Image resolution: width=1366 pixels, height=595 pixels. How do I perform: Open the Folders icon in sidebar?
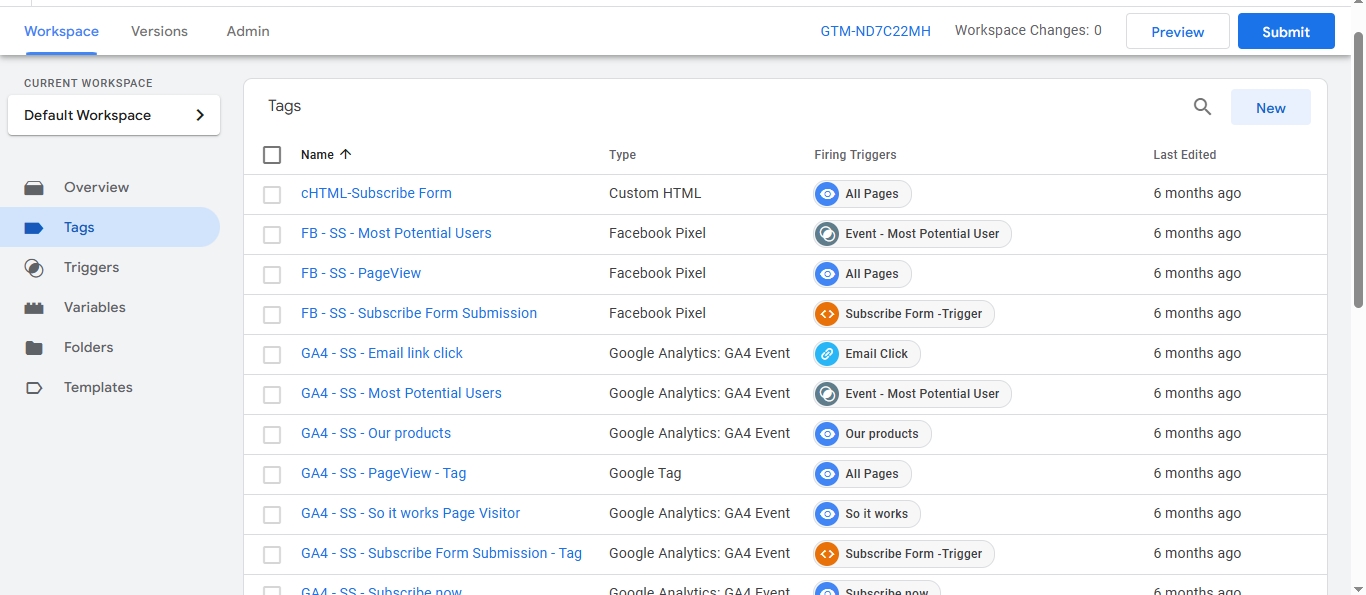34,348
